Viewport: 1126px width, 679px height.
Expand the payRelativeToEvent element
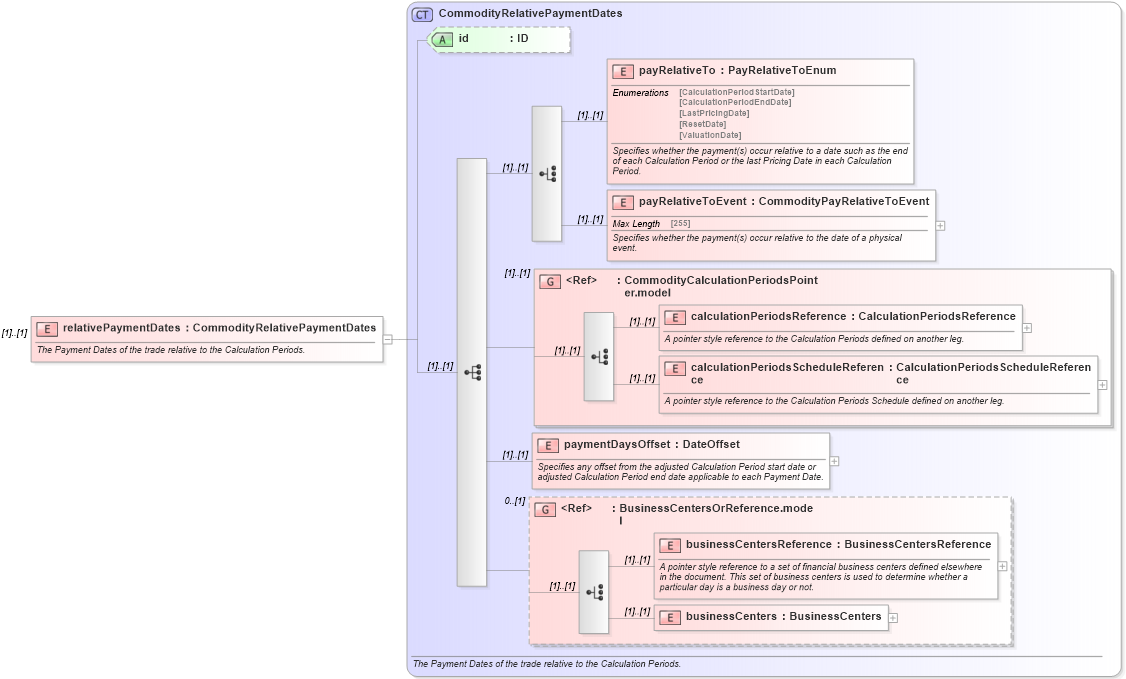click(941, 225)
